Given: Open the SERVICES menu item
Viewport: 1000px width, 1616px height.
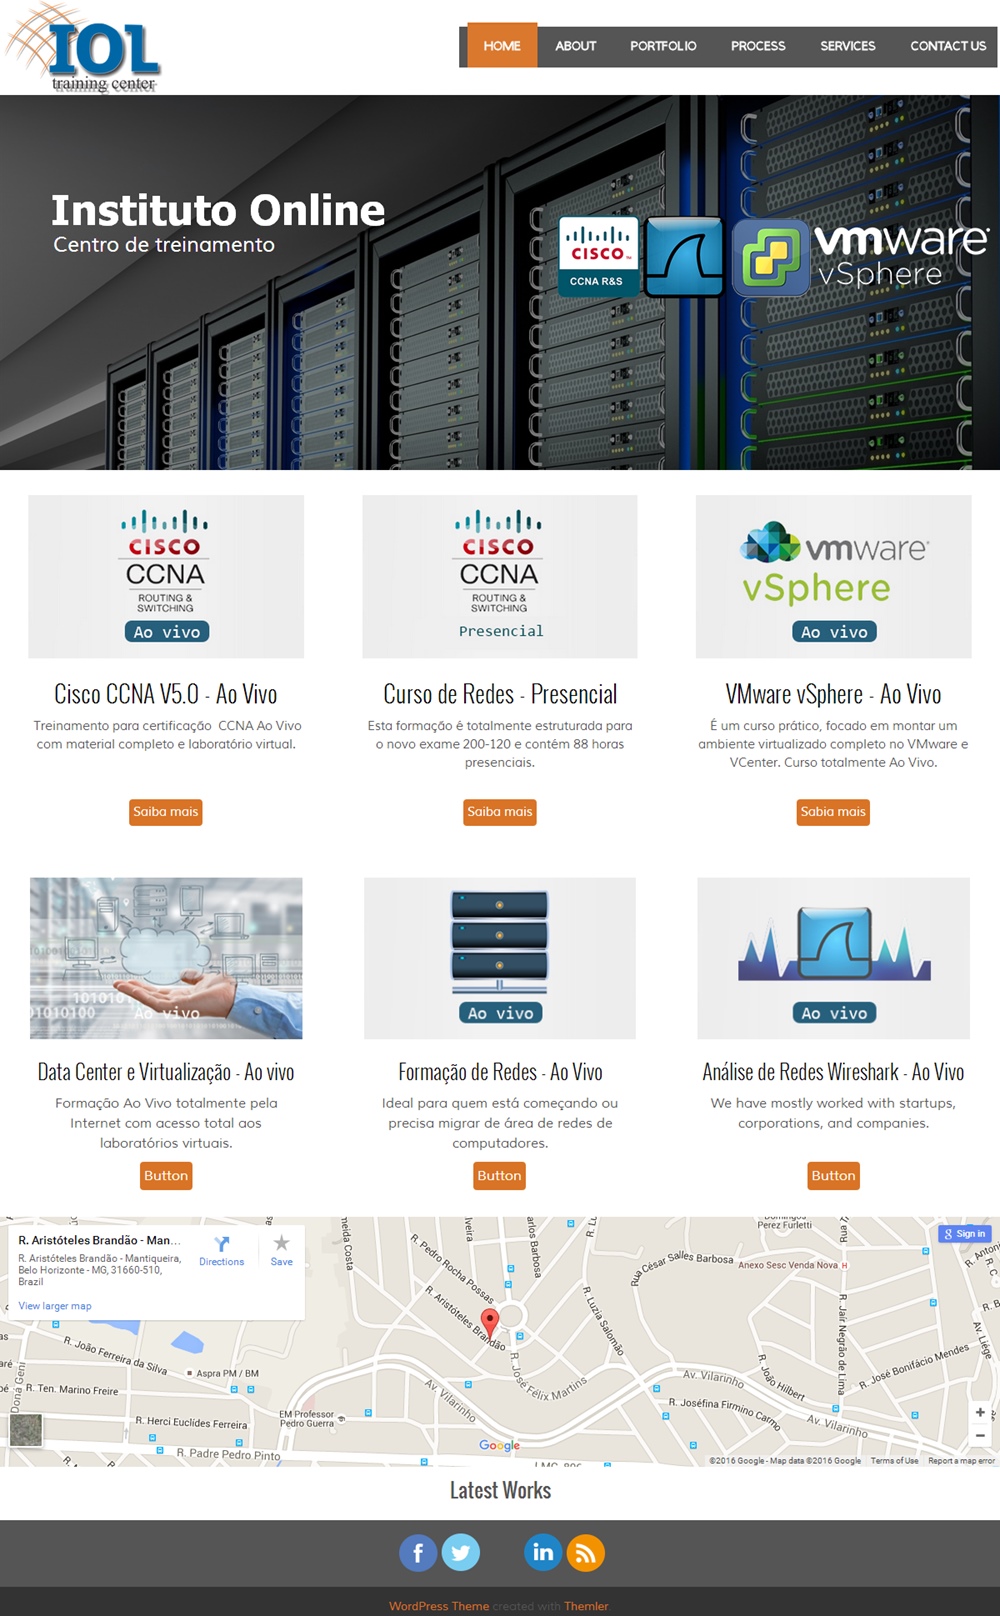Looking at the screenshot, I should tap(848, 46).
